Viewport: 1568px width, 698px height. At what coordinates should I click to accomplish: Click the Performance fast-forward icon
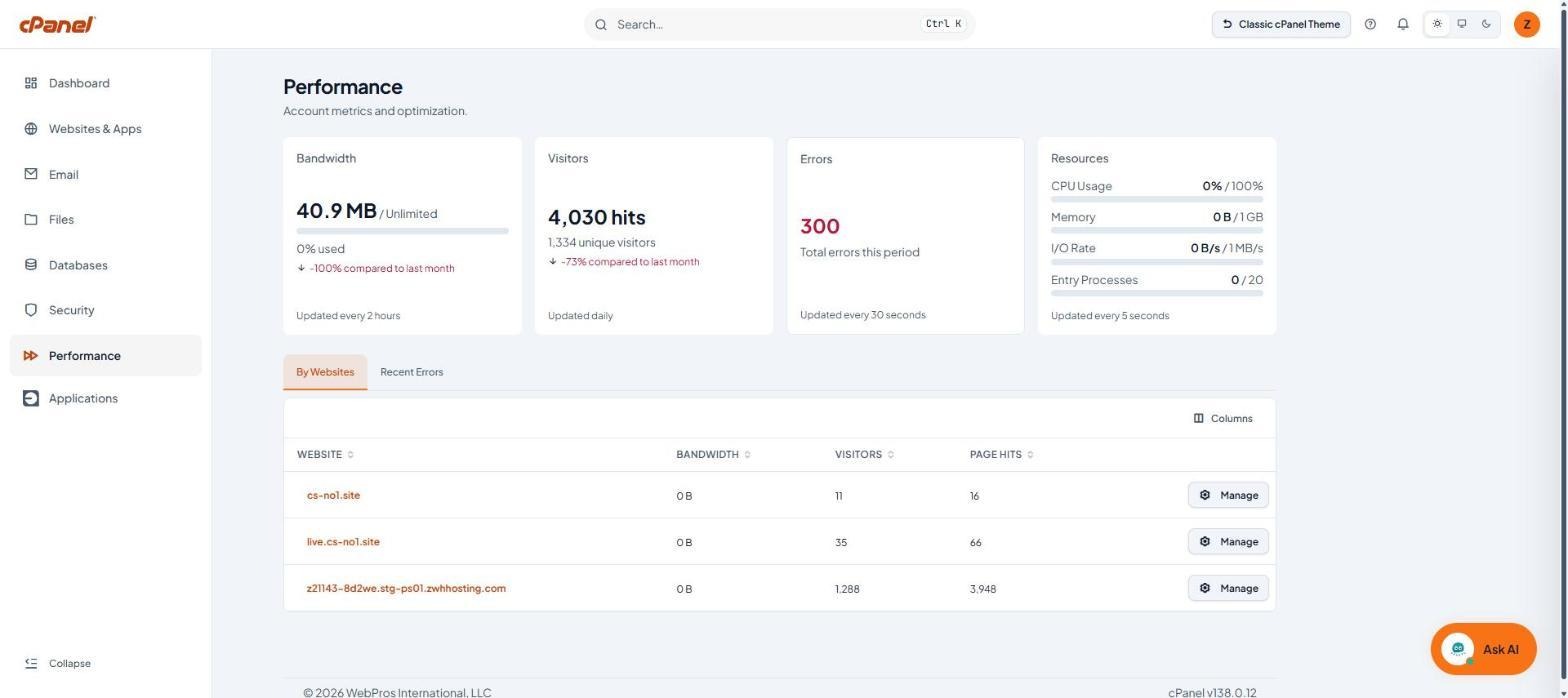click(31, 356)
